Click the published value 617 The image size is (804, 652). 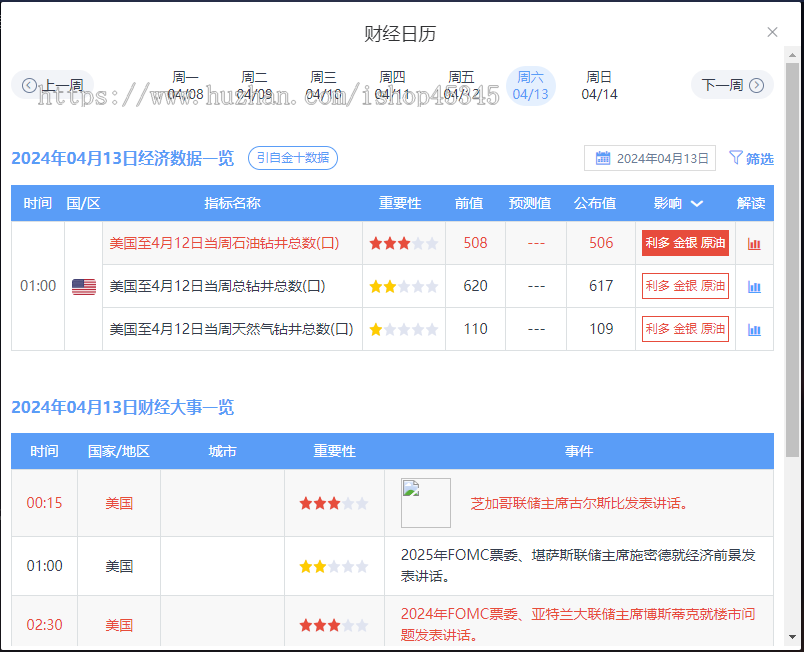coord(601,286)
